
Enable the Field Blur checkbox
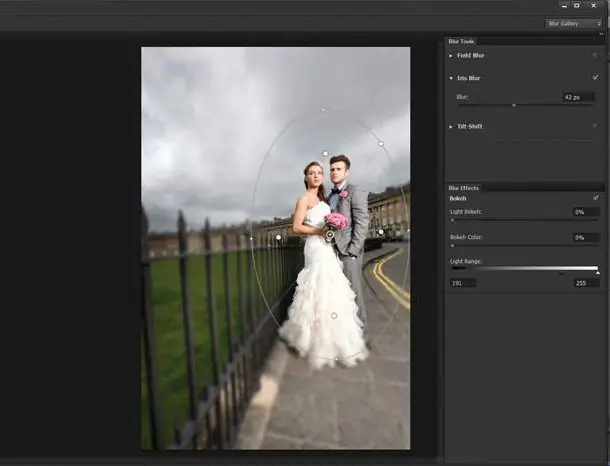(x=595, y=55)
